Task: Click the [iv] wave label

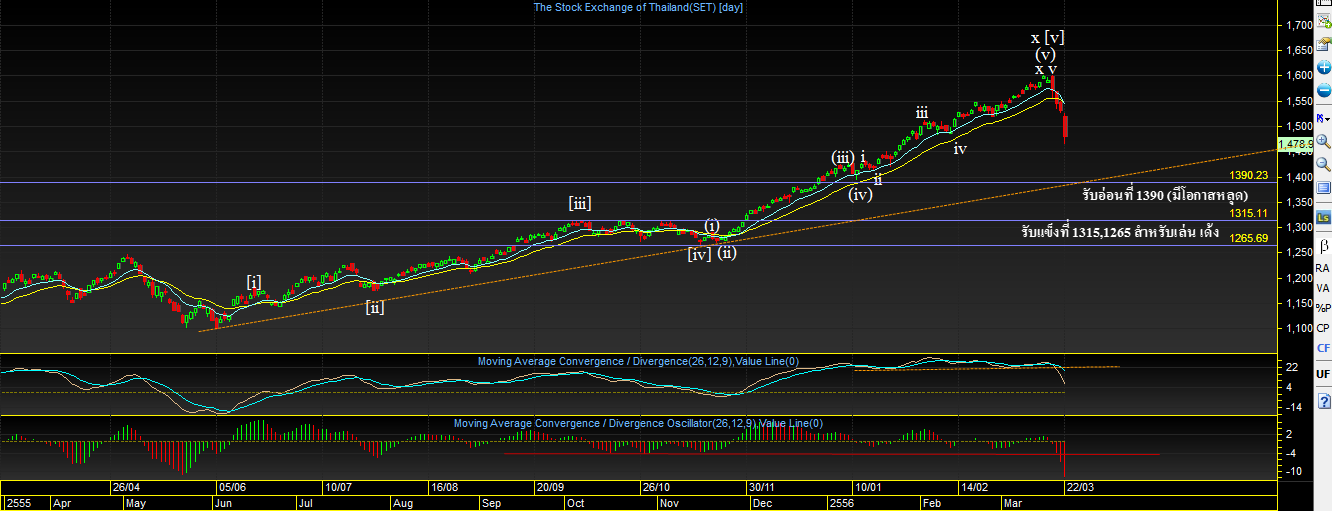Action: [699, 254]
